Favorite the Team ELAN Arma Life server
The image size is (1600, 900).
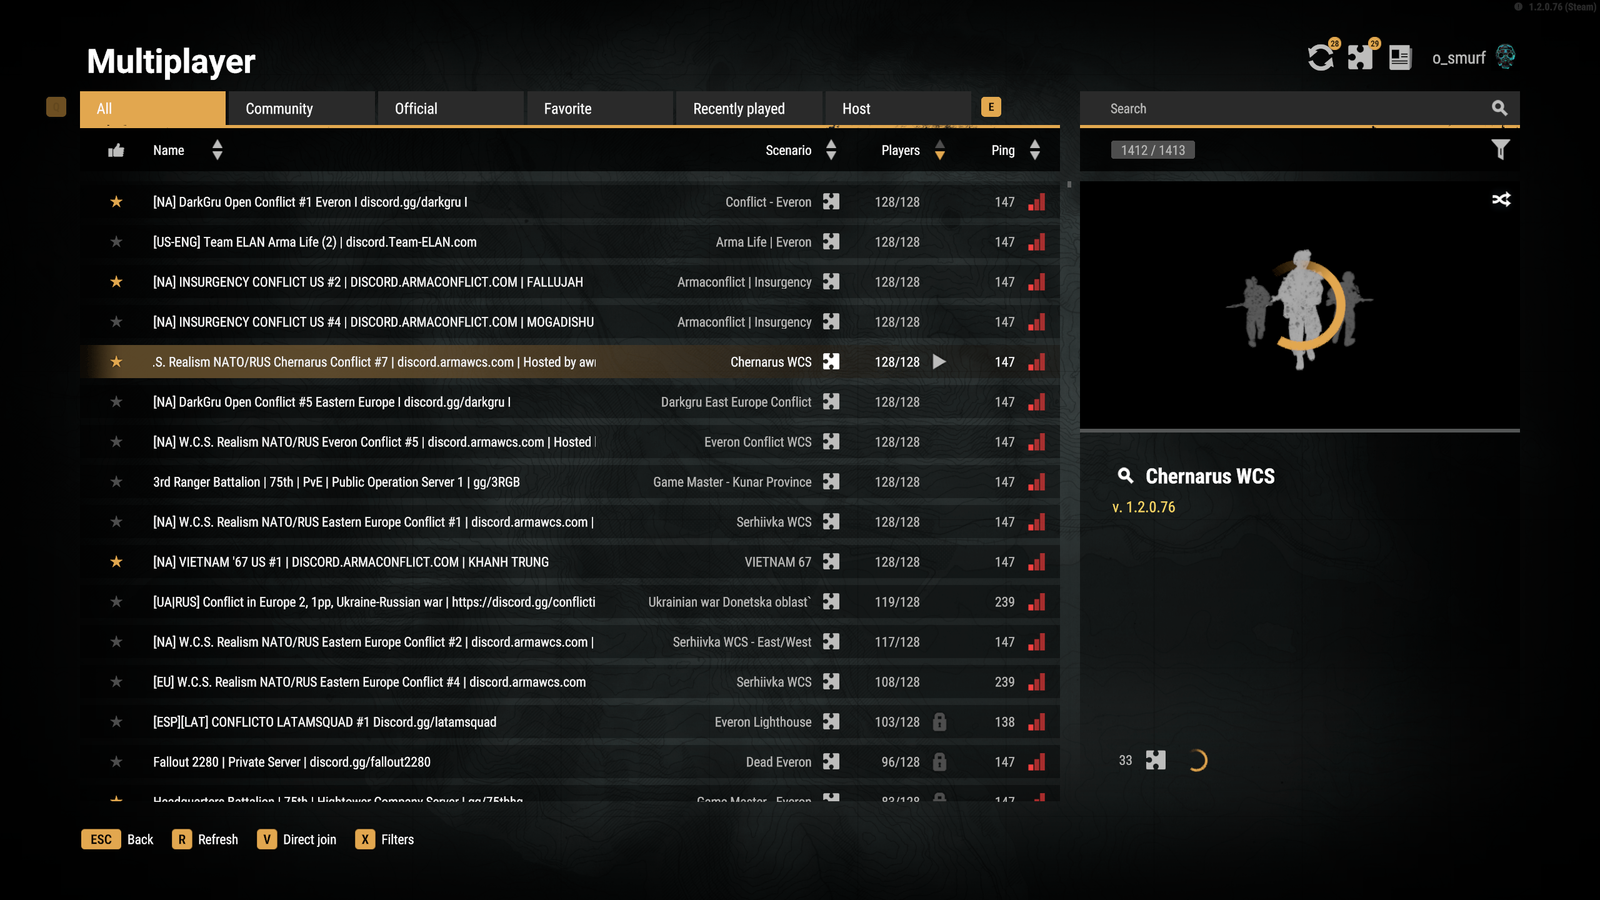[x=116, y=242]
